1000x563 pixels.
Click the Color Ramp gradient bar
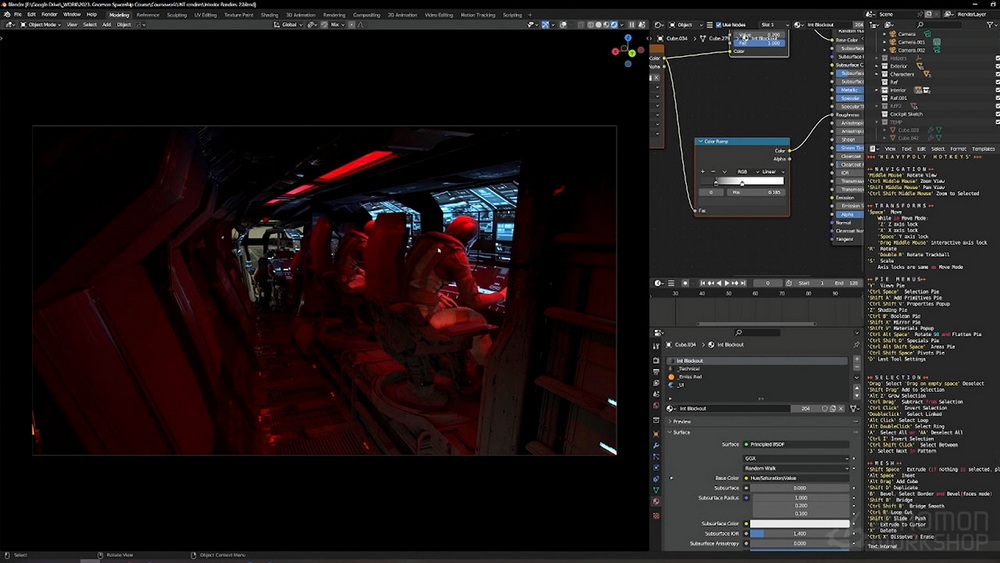742,182
